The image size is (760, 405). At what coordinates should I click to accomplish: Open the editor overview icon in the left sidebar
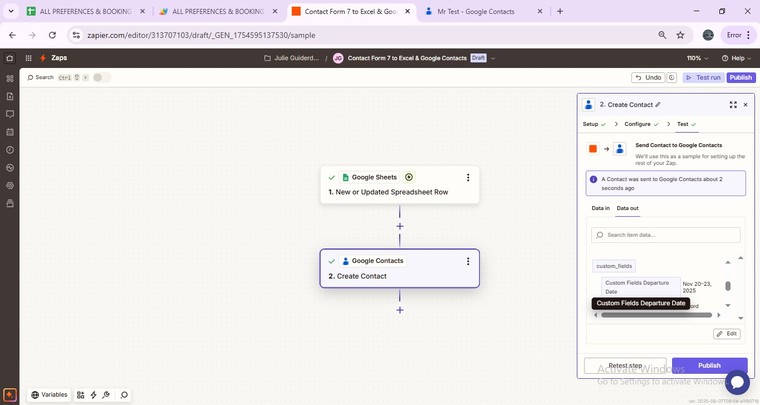pyautogui.click(x=10, y=78)
